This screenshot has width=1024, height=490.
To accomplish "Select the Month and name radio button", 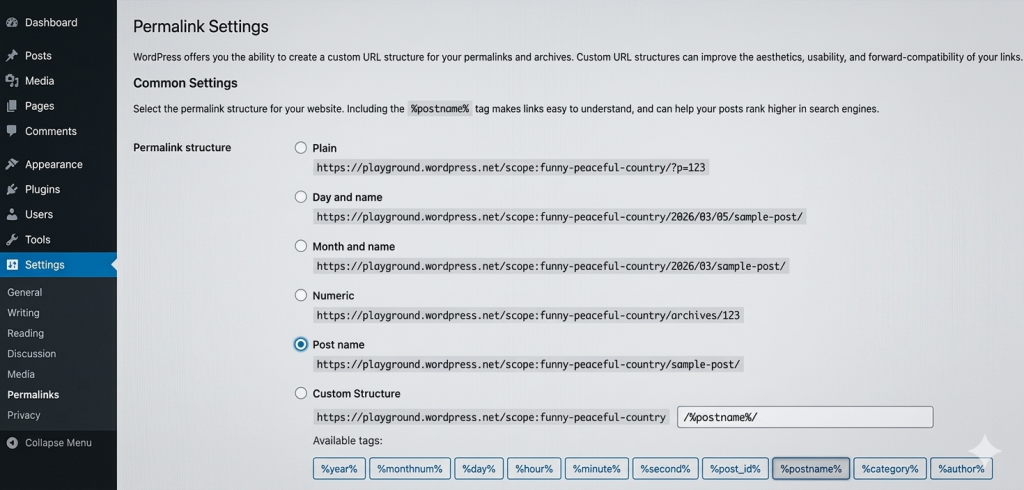I will pyautogui.click(x=300, y=246).
